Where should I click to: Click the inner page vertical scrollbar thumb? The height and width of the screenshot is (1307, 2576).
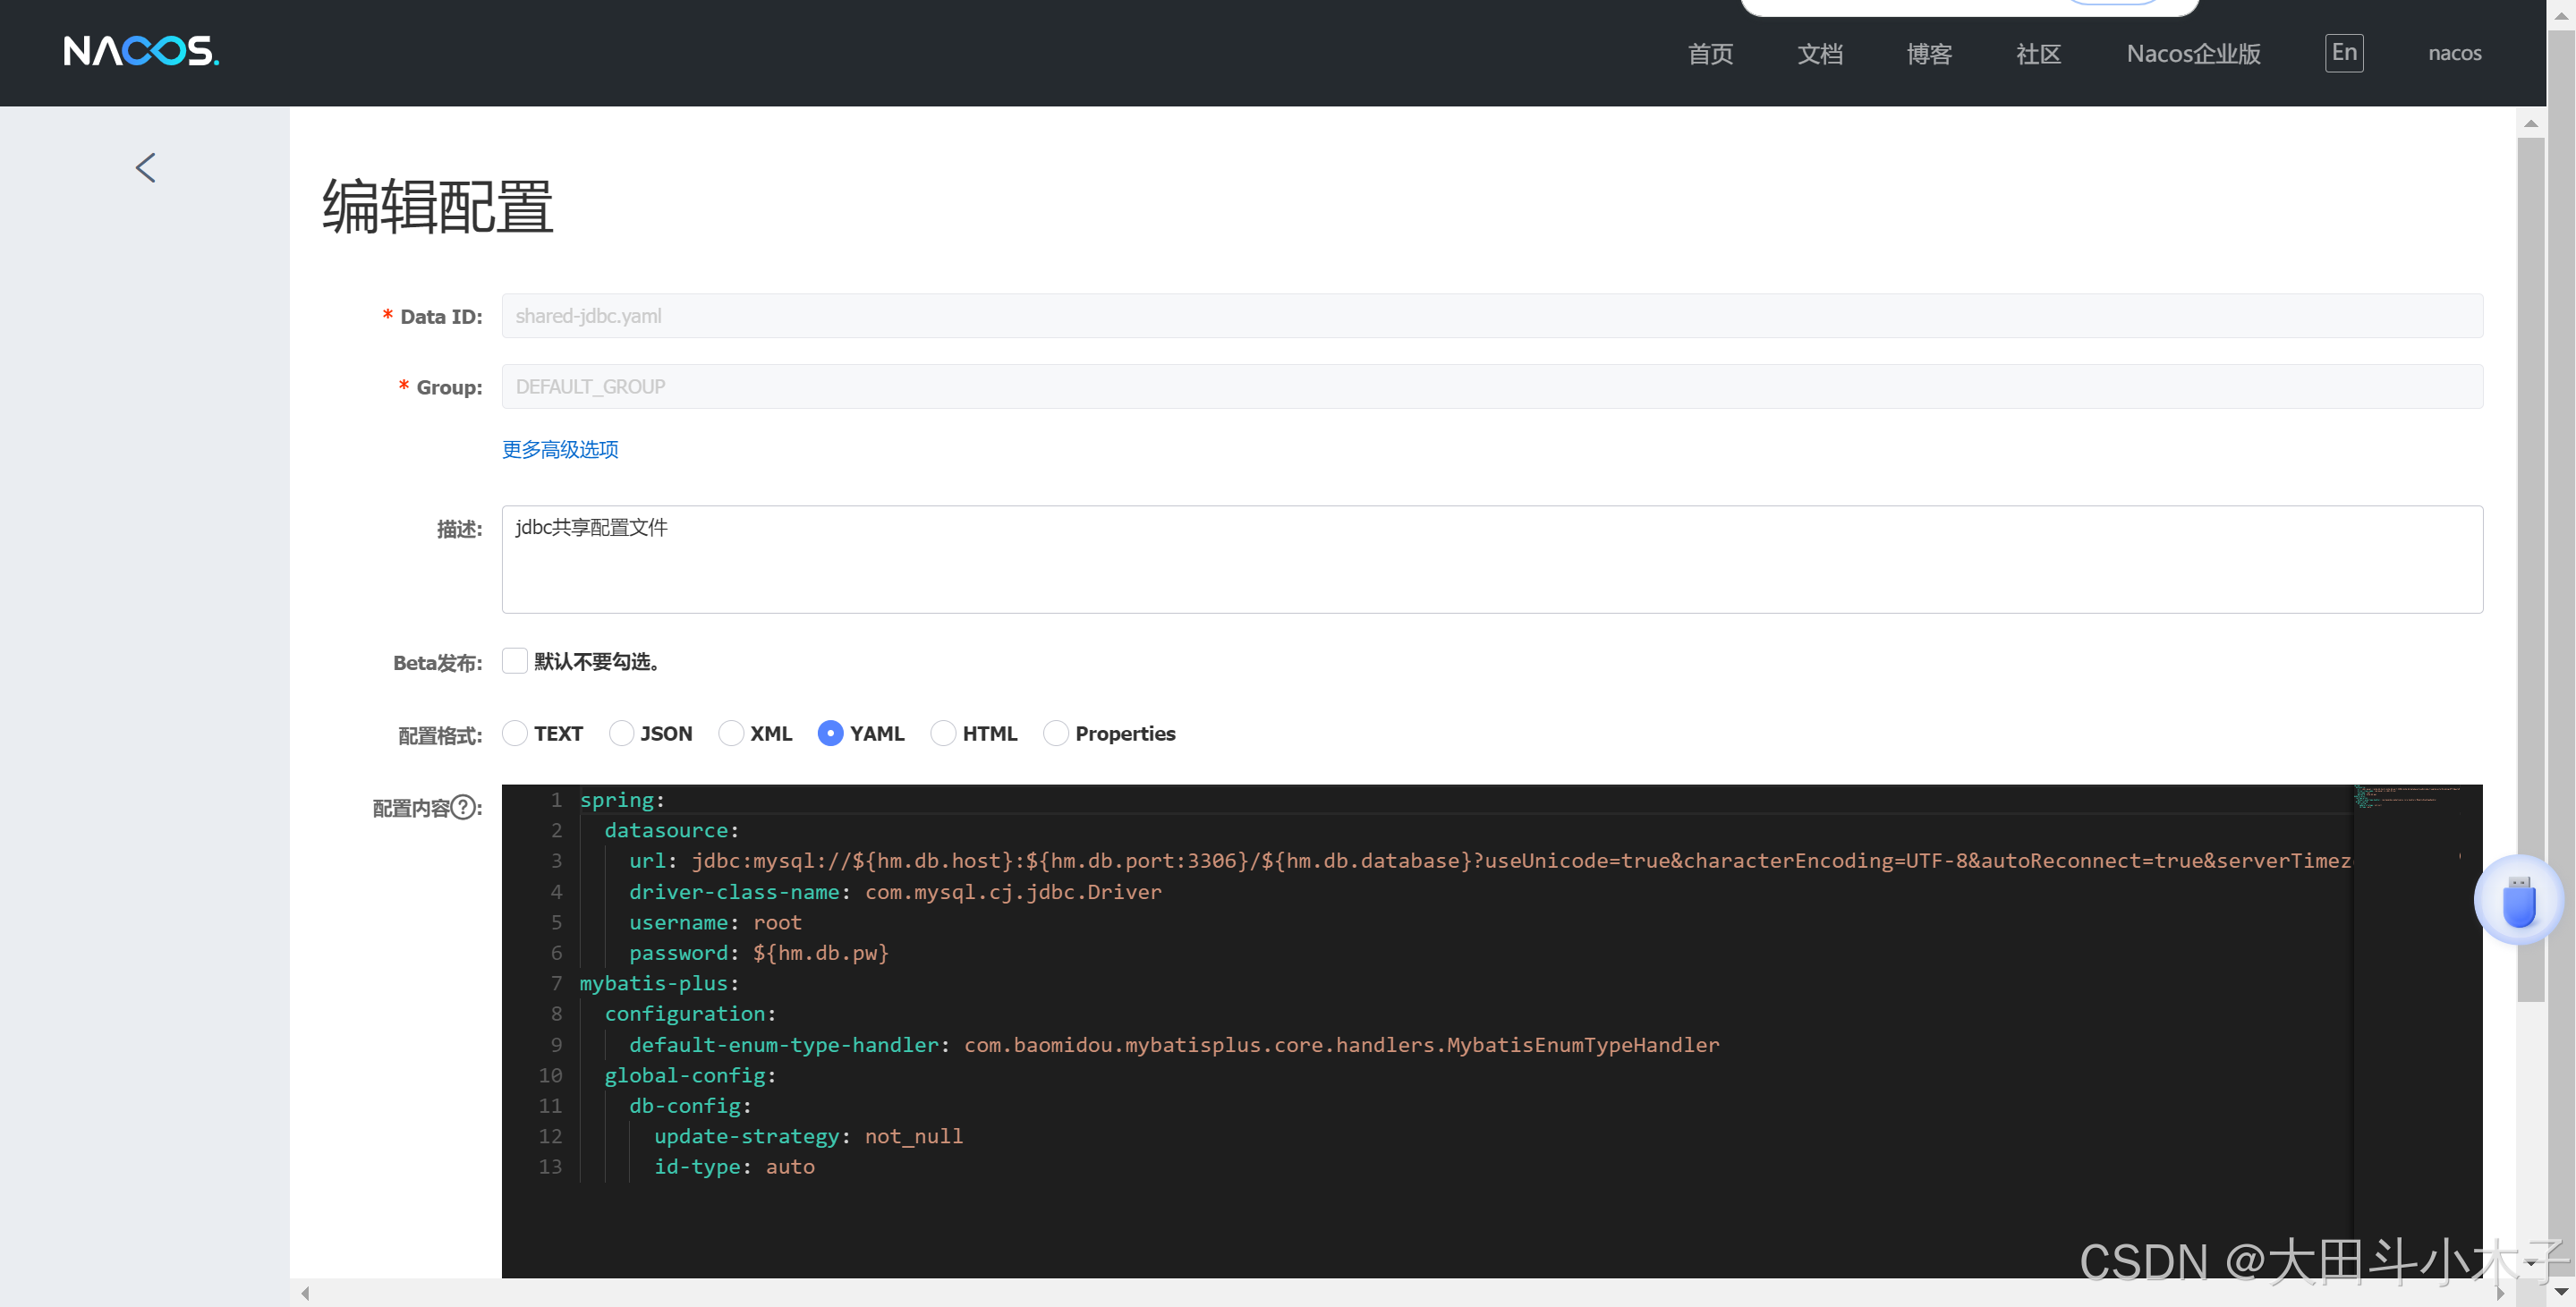[2530, 570]
